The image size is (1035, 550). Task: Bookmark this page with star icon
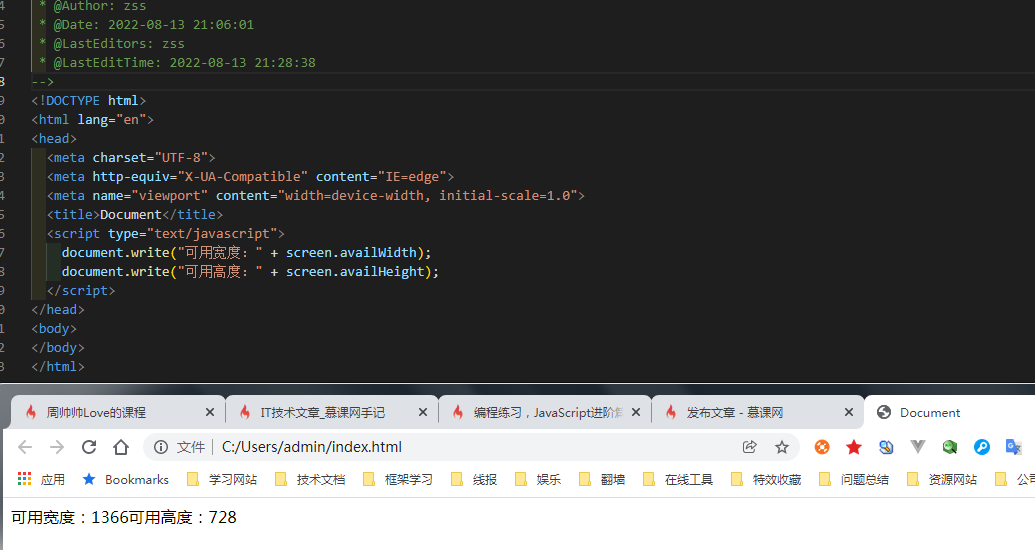(x=782, y=447)
